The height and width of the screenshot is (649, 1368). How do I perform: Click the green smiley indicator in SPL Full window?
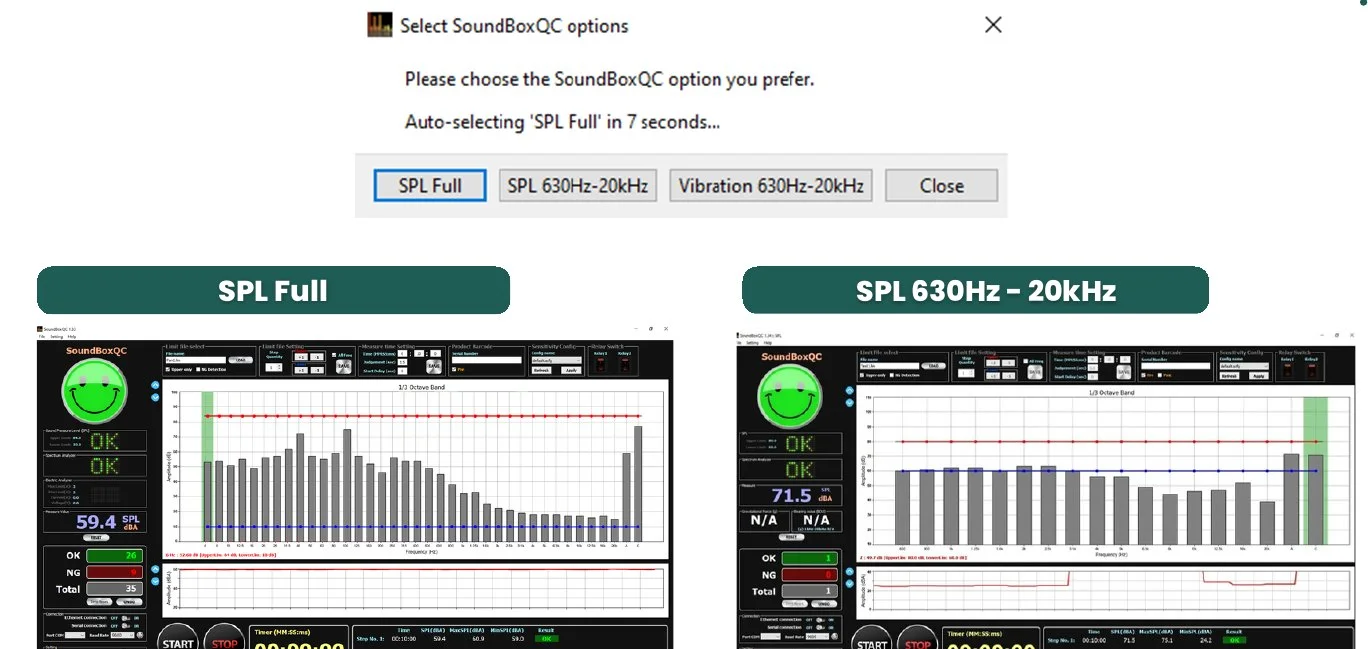[x=95, y=392]
